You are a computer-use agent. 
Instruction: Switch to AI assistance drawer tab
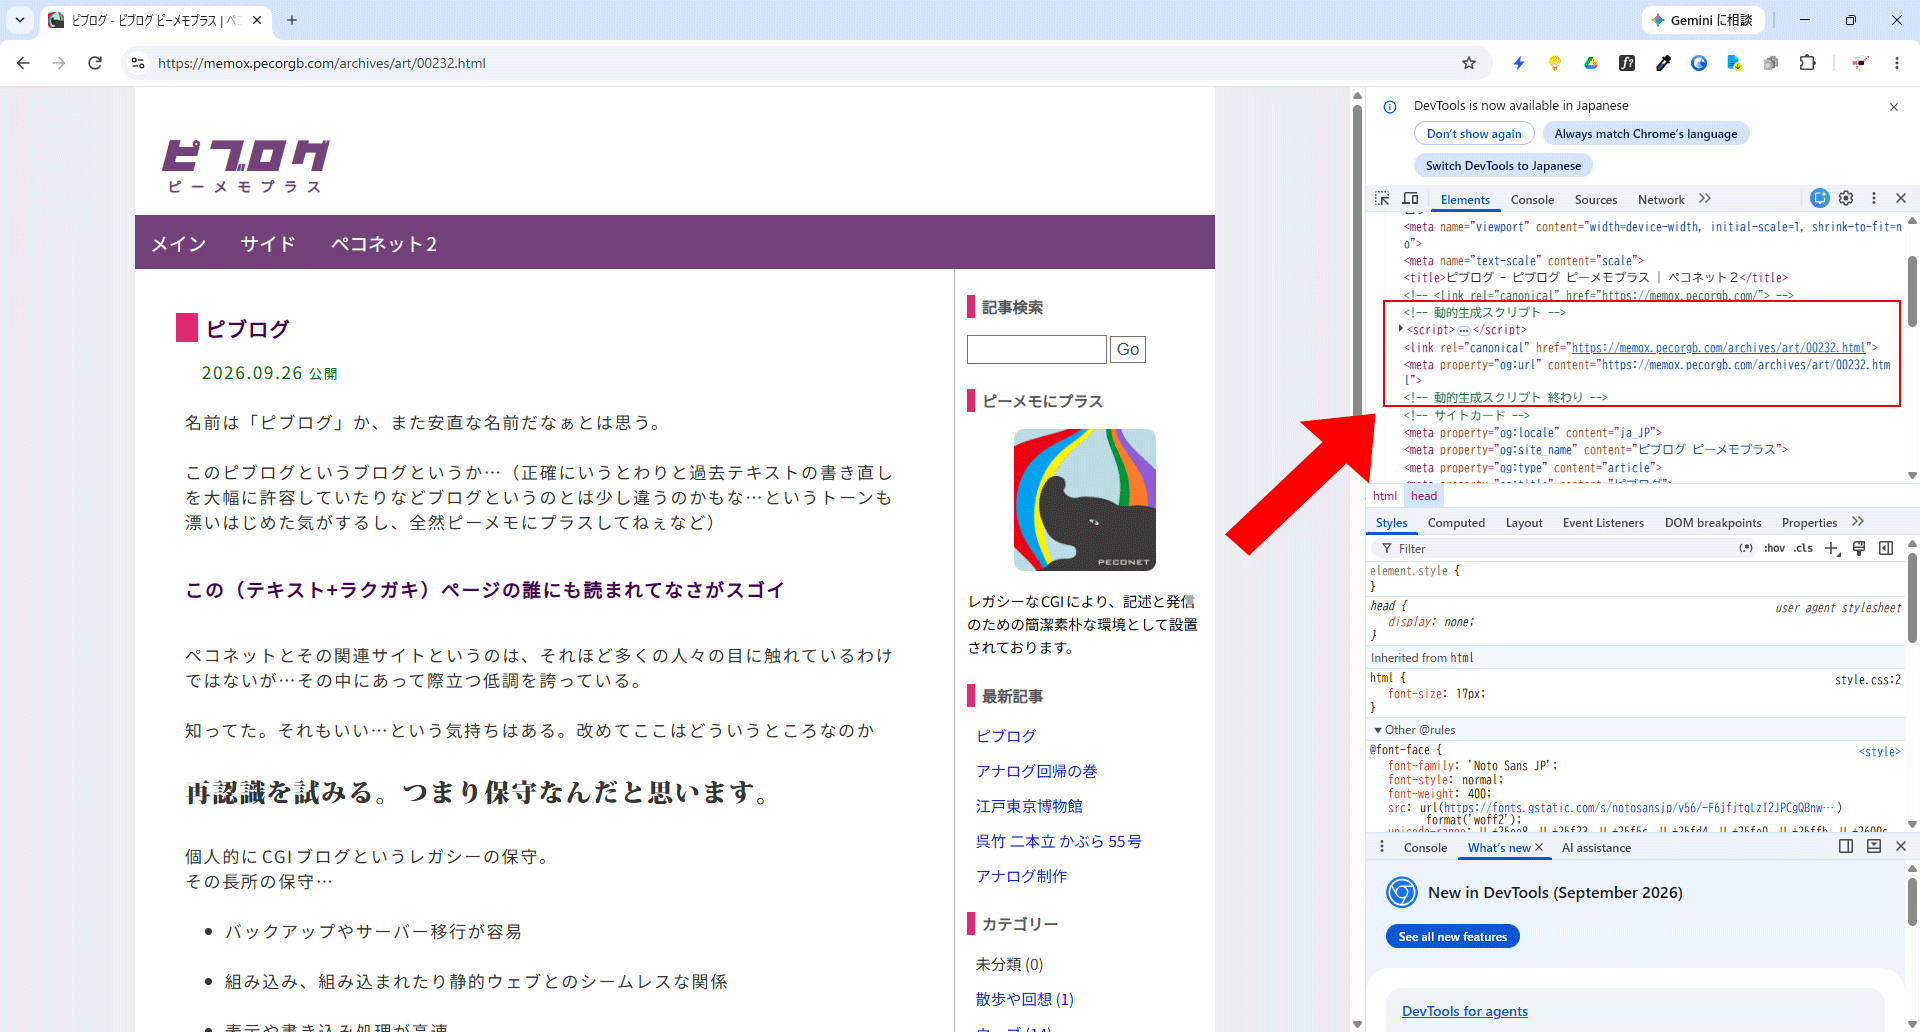point(1596,848)
